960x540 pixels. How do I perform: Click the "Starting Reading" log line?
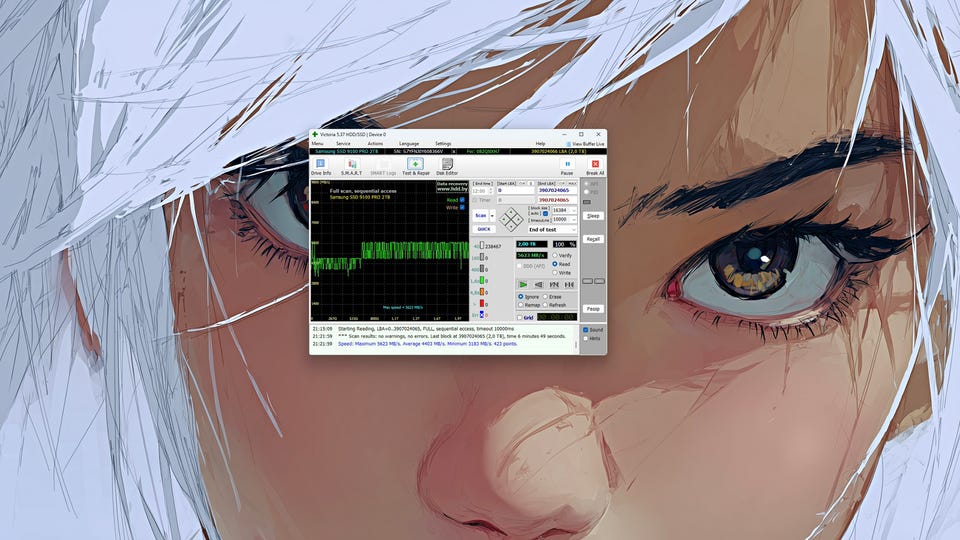coord(426,329)
